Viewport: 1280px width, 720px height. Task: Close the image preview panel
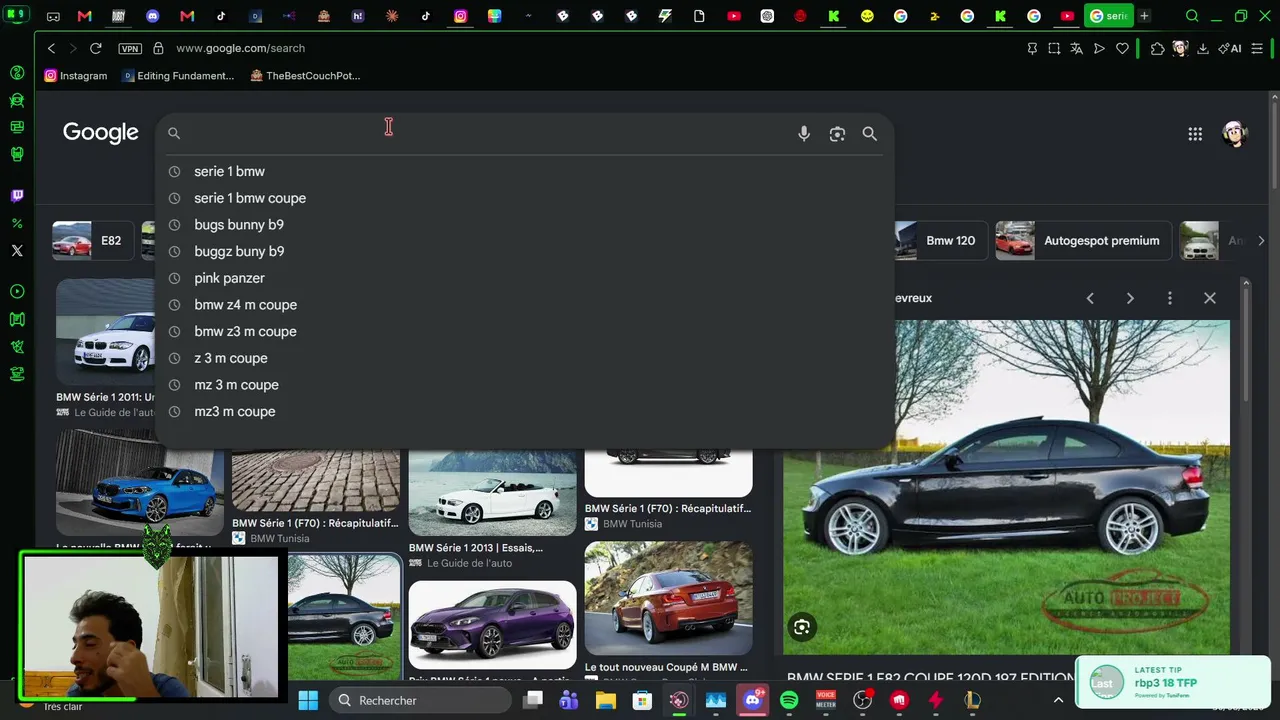click(x=1210, y=298)
